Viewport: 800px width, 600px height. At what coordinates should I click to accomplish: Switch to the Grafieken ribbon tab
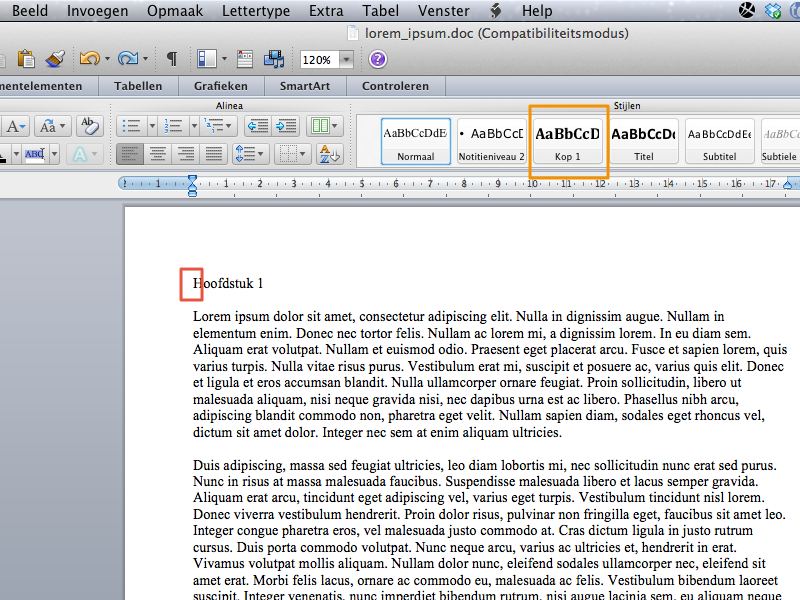point(221,86)
